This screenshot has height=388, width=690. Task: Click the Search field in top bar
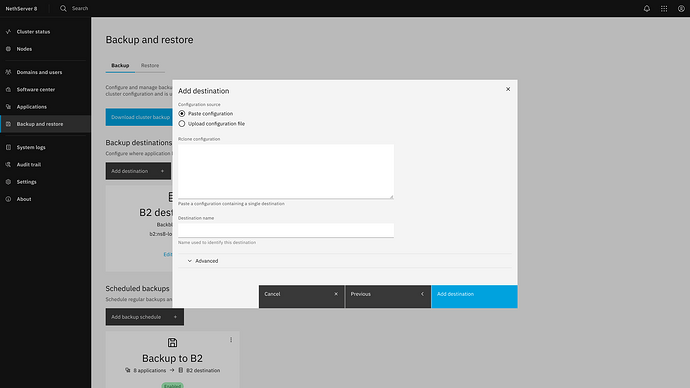(x=80, y=8)
